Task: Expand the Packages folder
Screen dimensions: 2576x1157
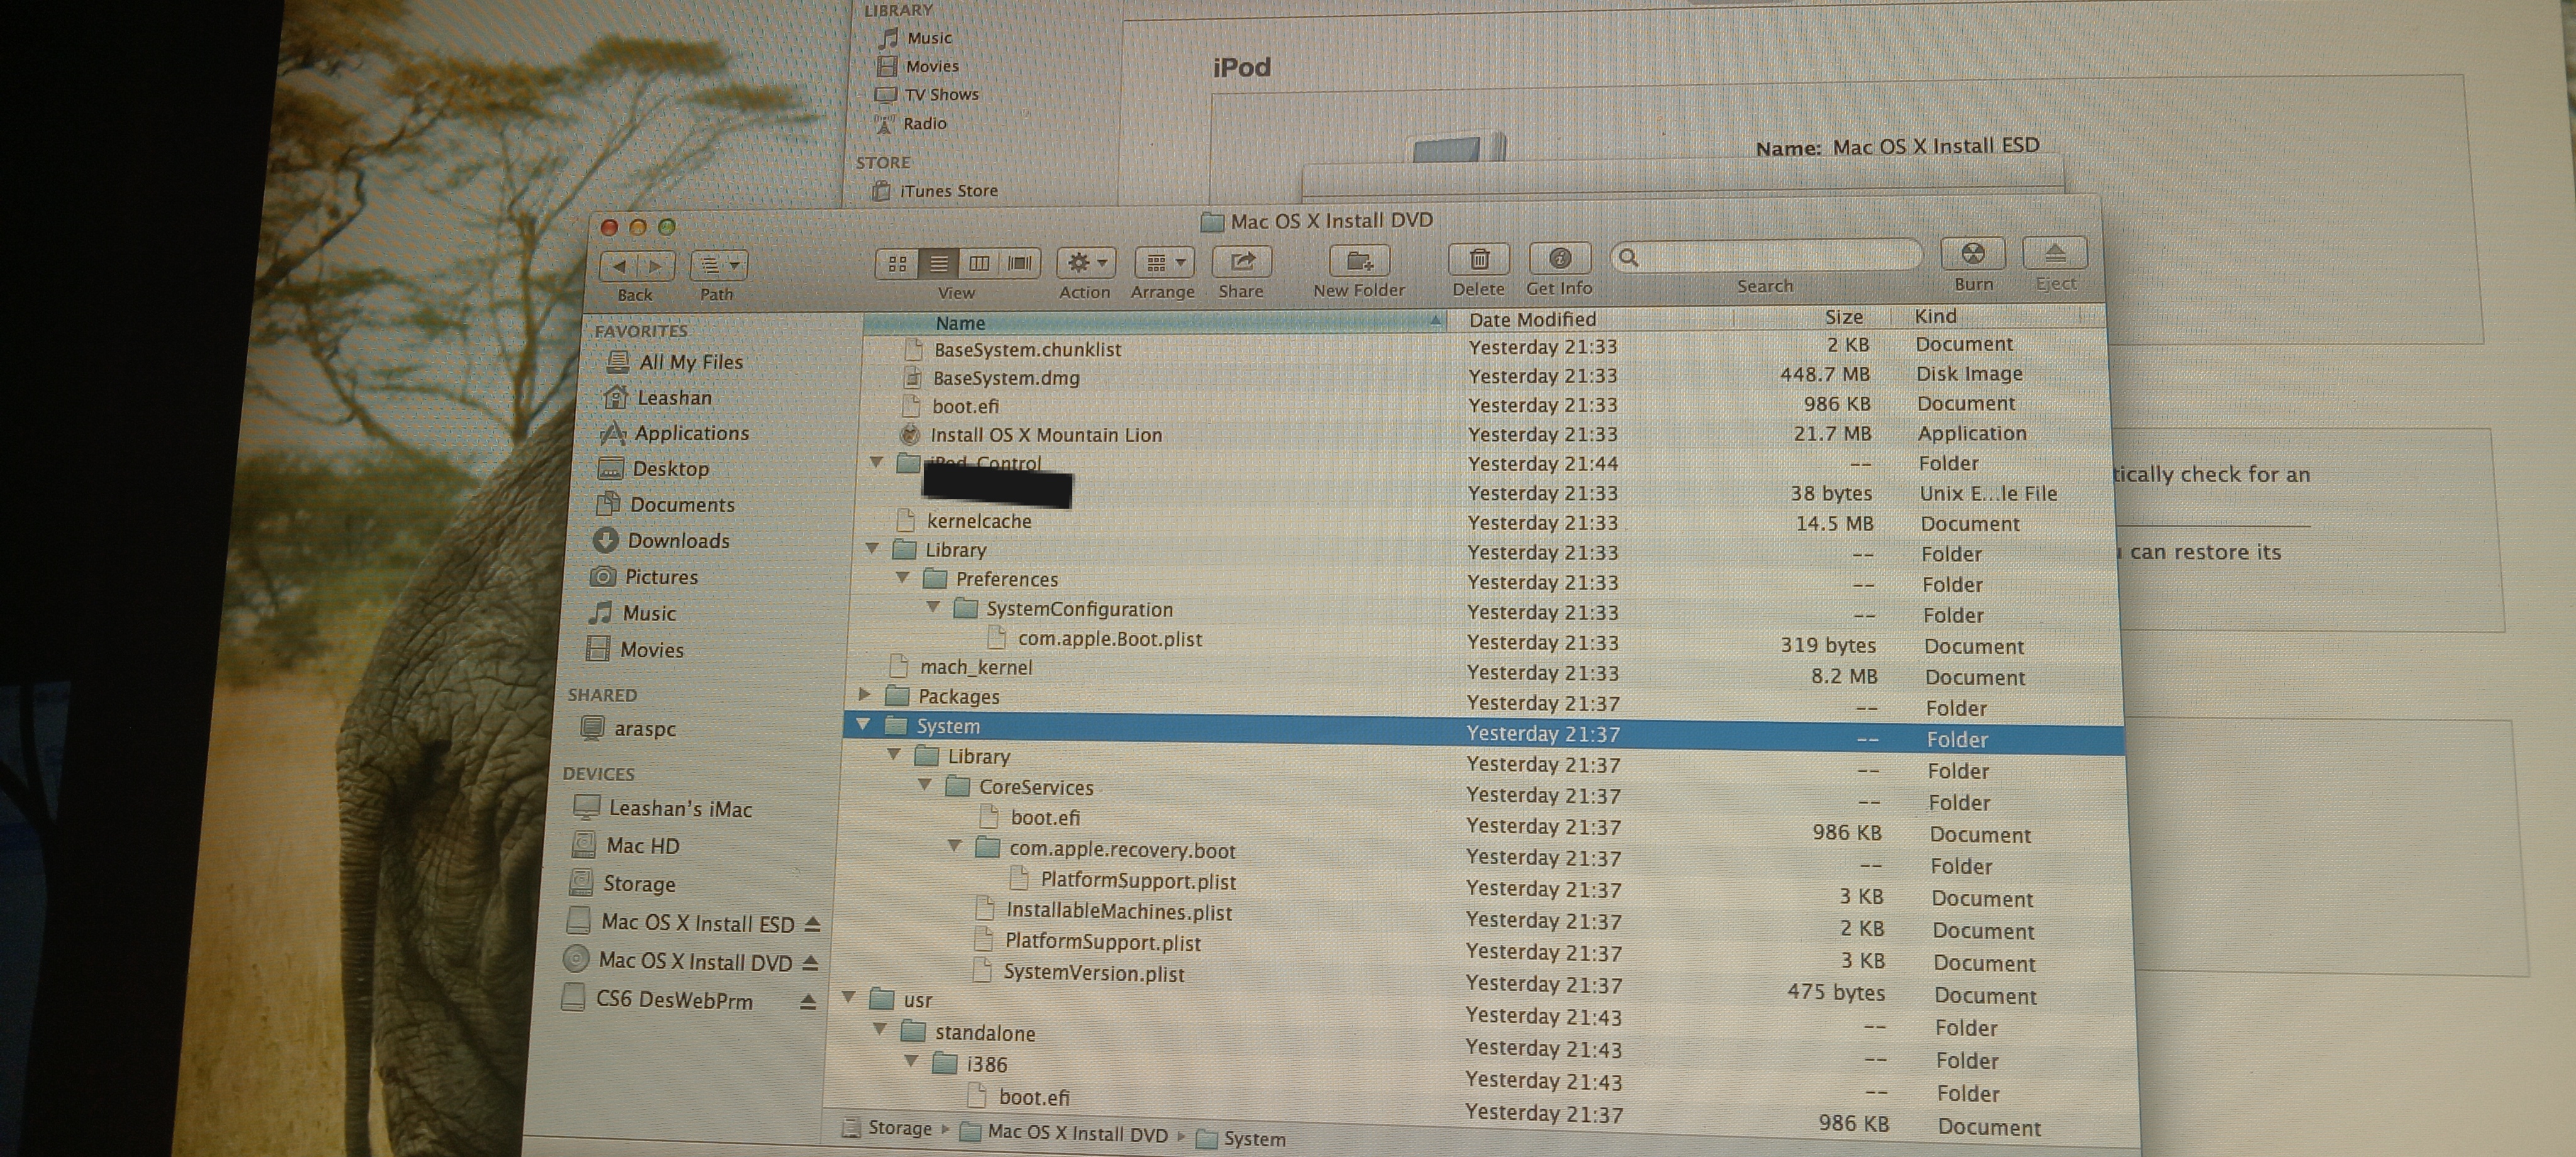Action: tap(865, 694)
